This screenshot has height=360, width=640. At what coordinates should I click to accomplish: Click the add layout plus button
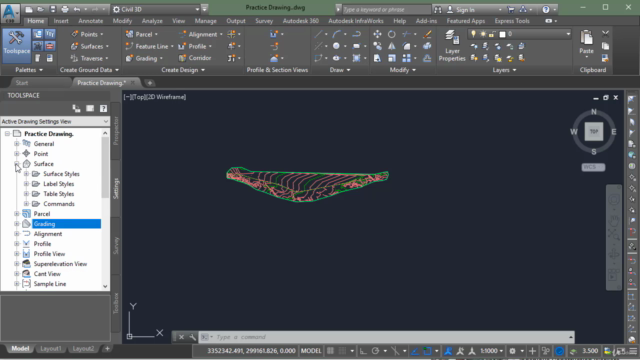pyautogui.click(x=107, y=349)
